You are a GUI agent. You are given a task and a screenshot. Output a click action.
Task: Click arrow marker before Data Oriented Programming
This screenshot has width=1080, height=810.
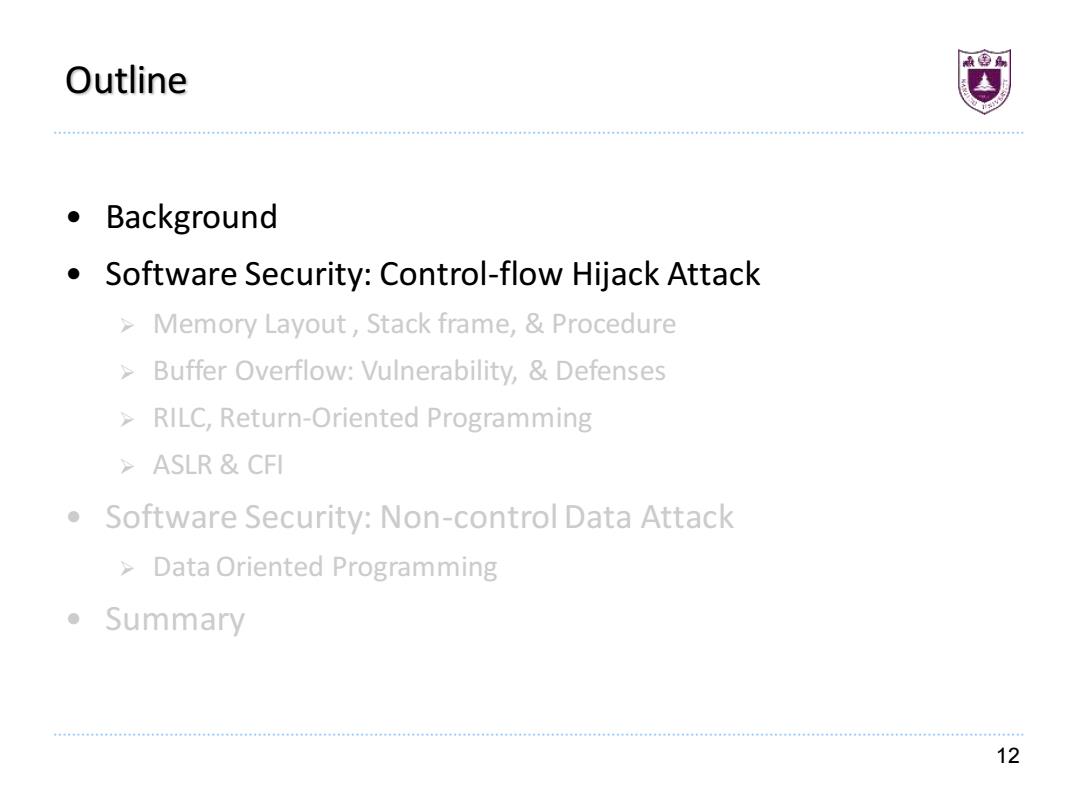tap(127, 569)
